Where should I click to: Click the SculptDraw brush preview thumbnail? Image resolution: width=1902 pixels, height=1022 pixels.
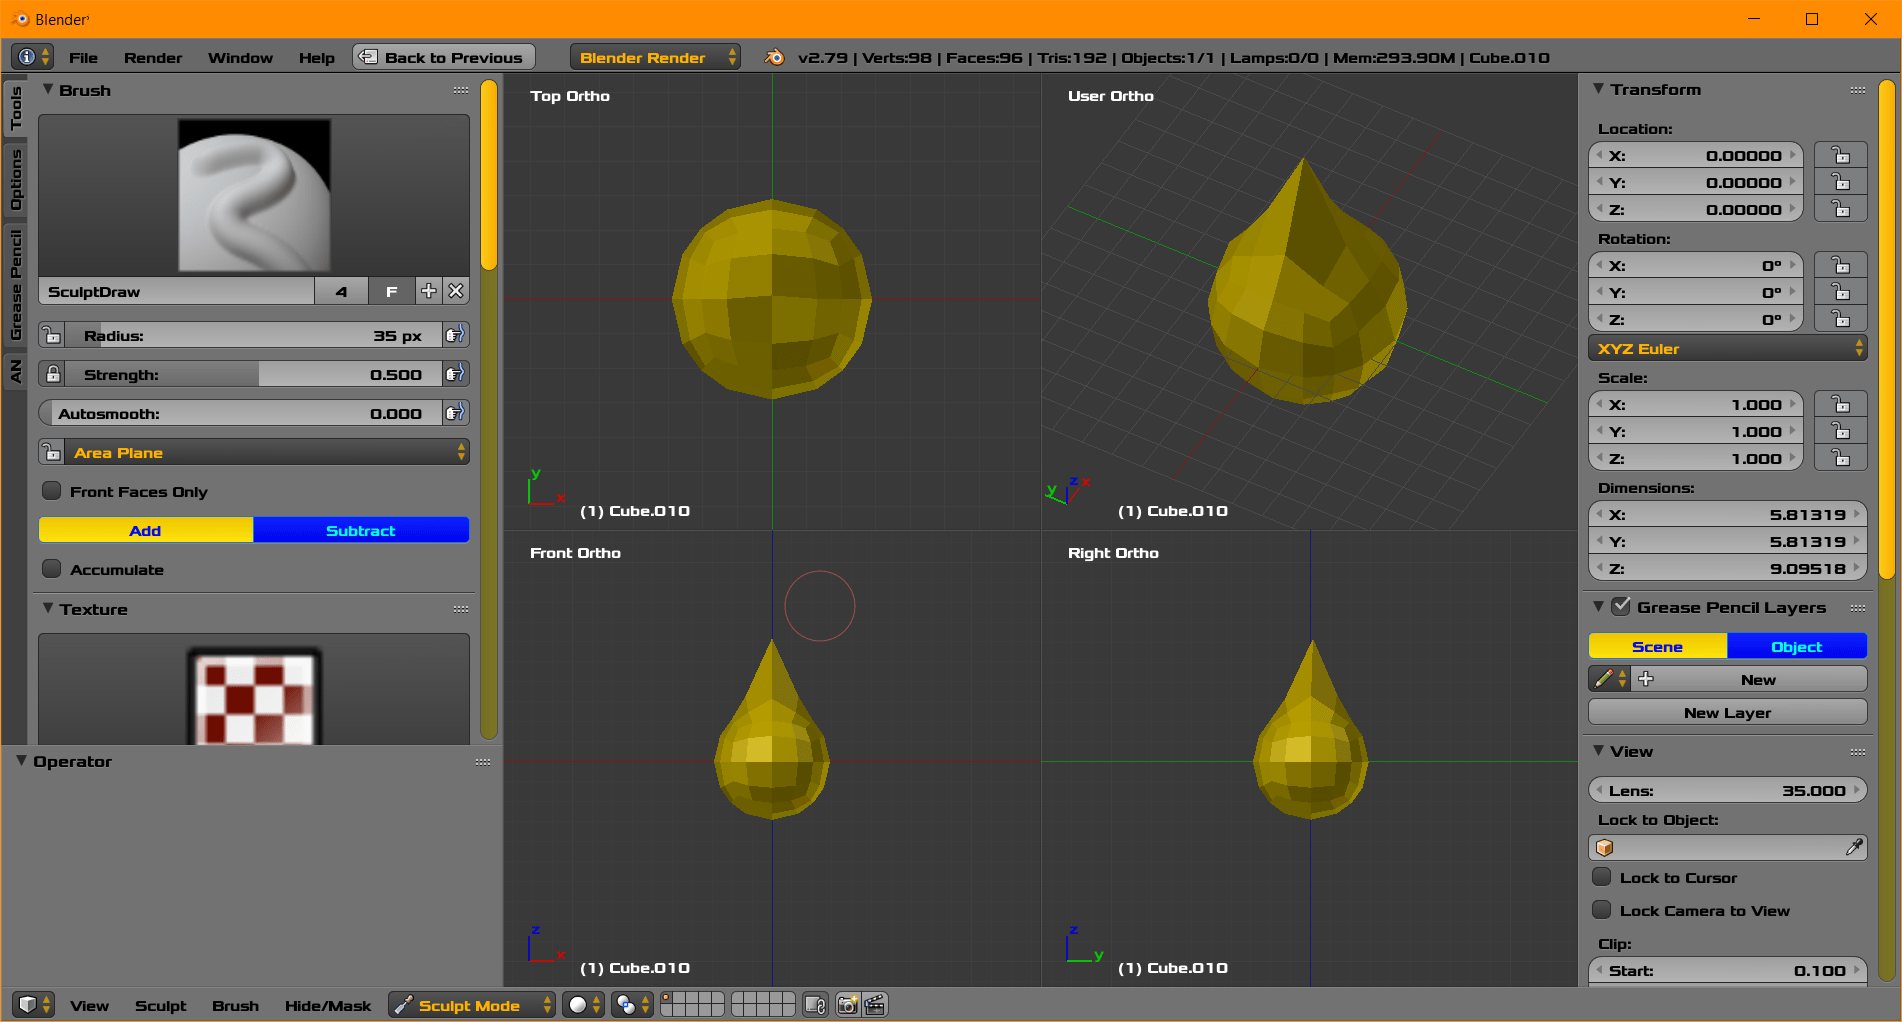click(253, 193)
